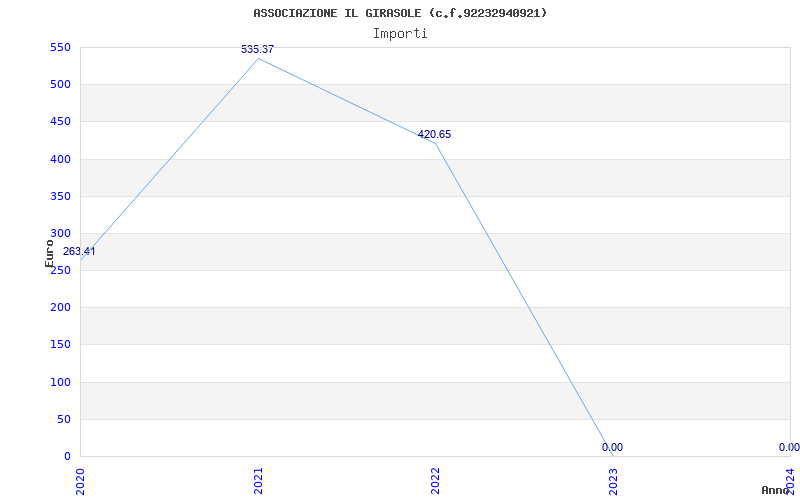Click the 2024 x-axis label
Screen dimensions: 800x500
pyautogui.click(x=790, y=482)
